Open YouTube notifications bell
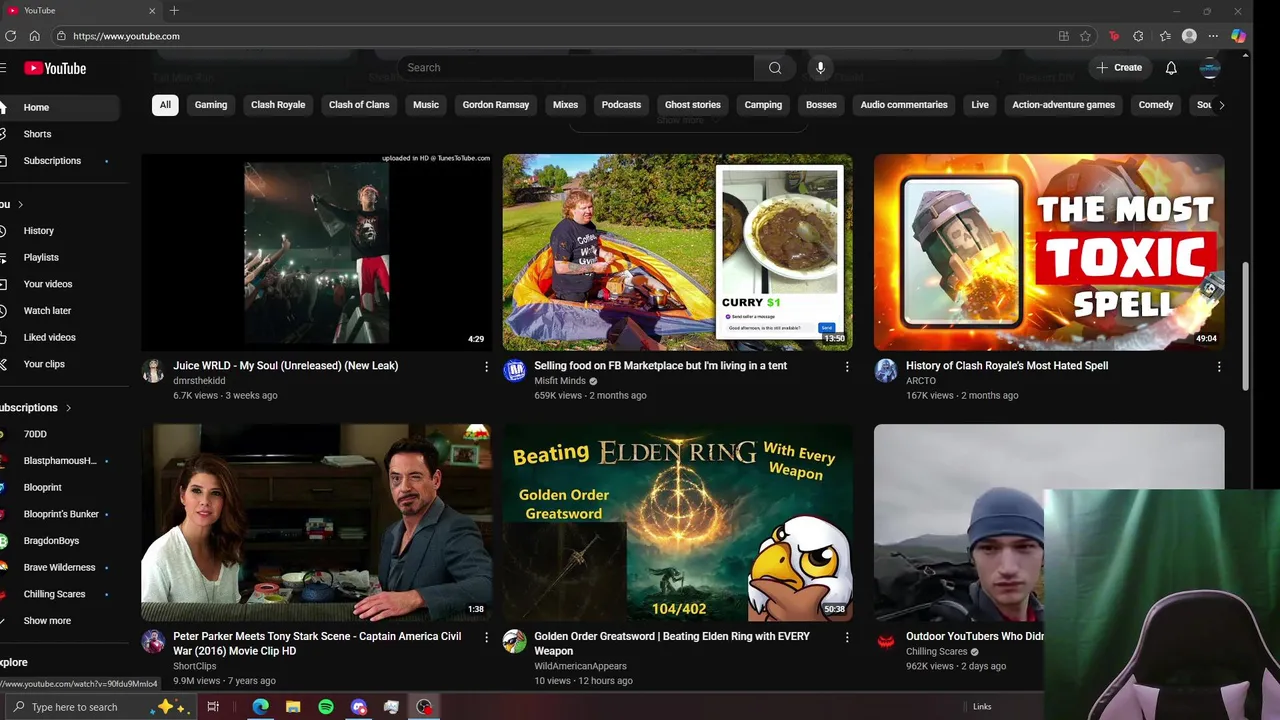The width and height of the screenshot is (1280, 720). coord(1171,68)
